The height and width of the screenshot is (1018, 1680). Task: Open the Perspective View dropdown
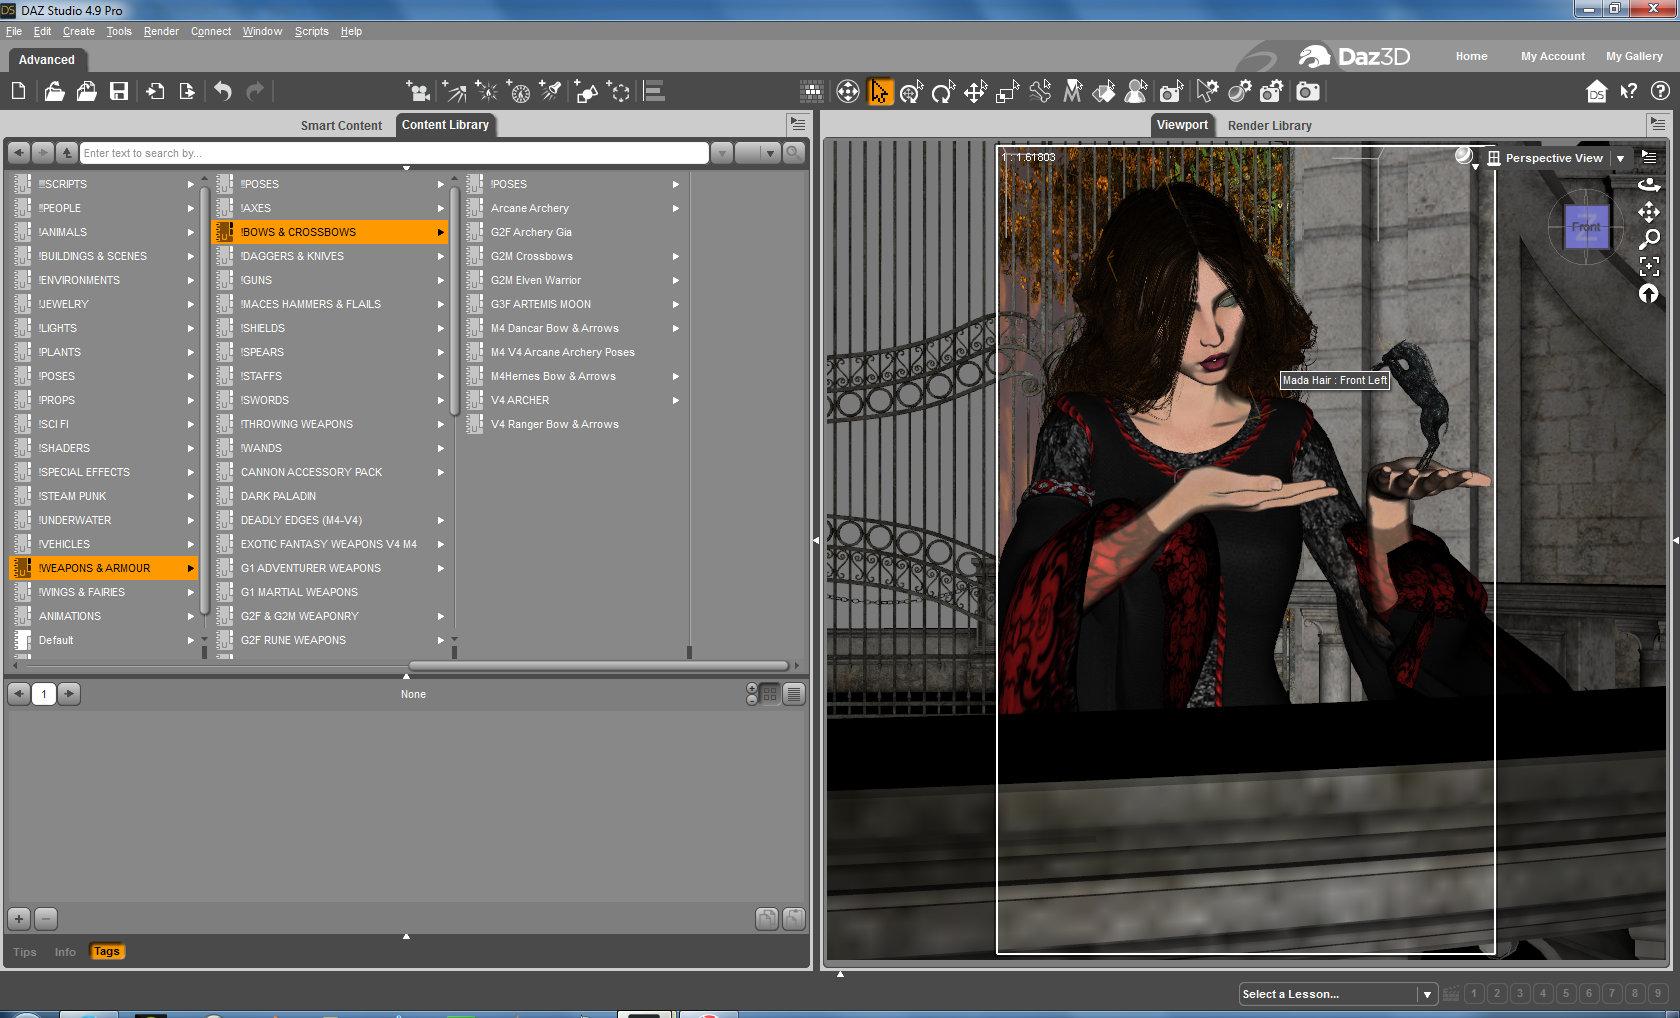click(x=1621, y=158)
